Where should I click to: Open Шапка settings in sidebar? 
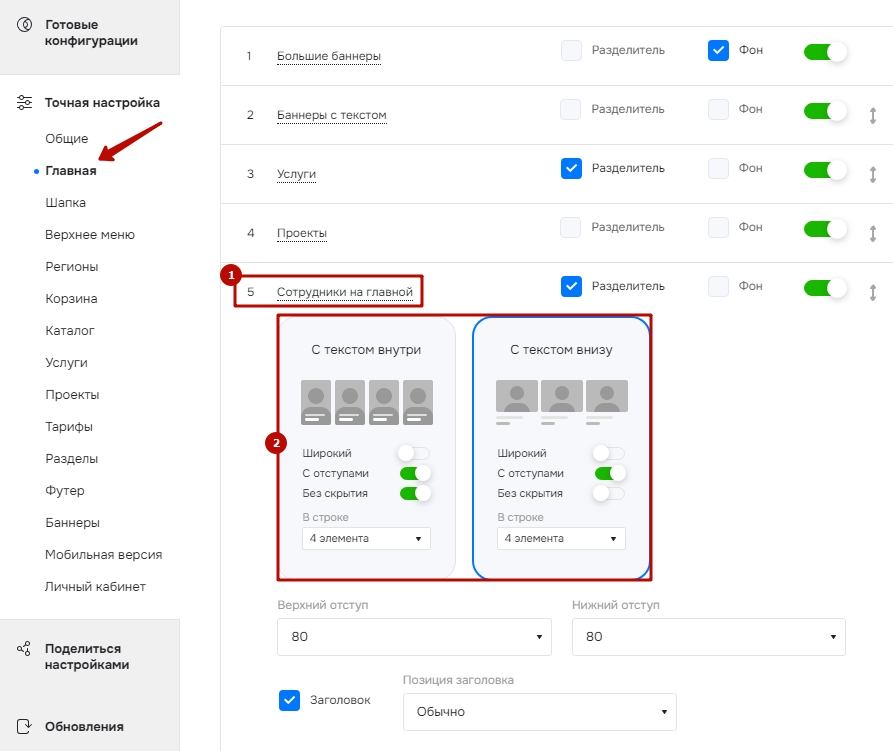coord(65,203)
